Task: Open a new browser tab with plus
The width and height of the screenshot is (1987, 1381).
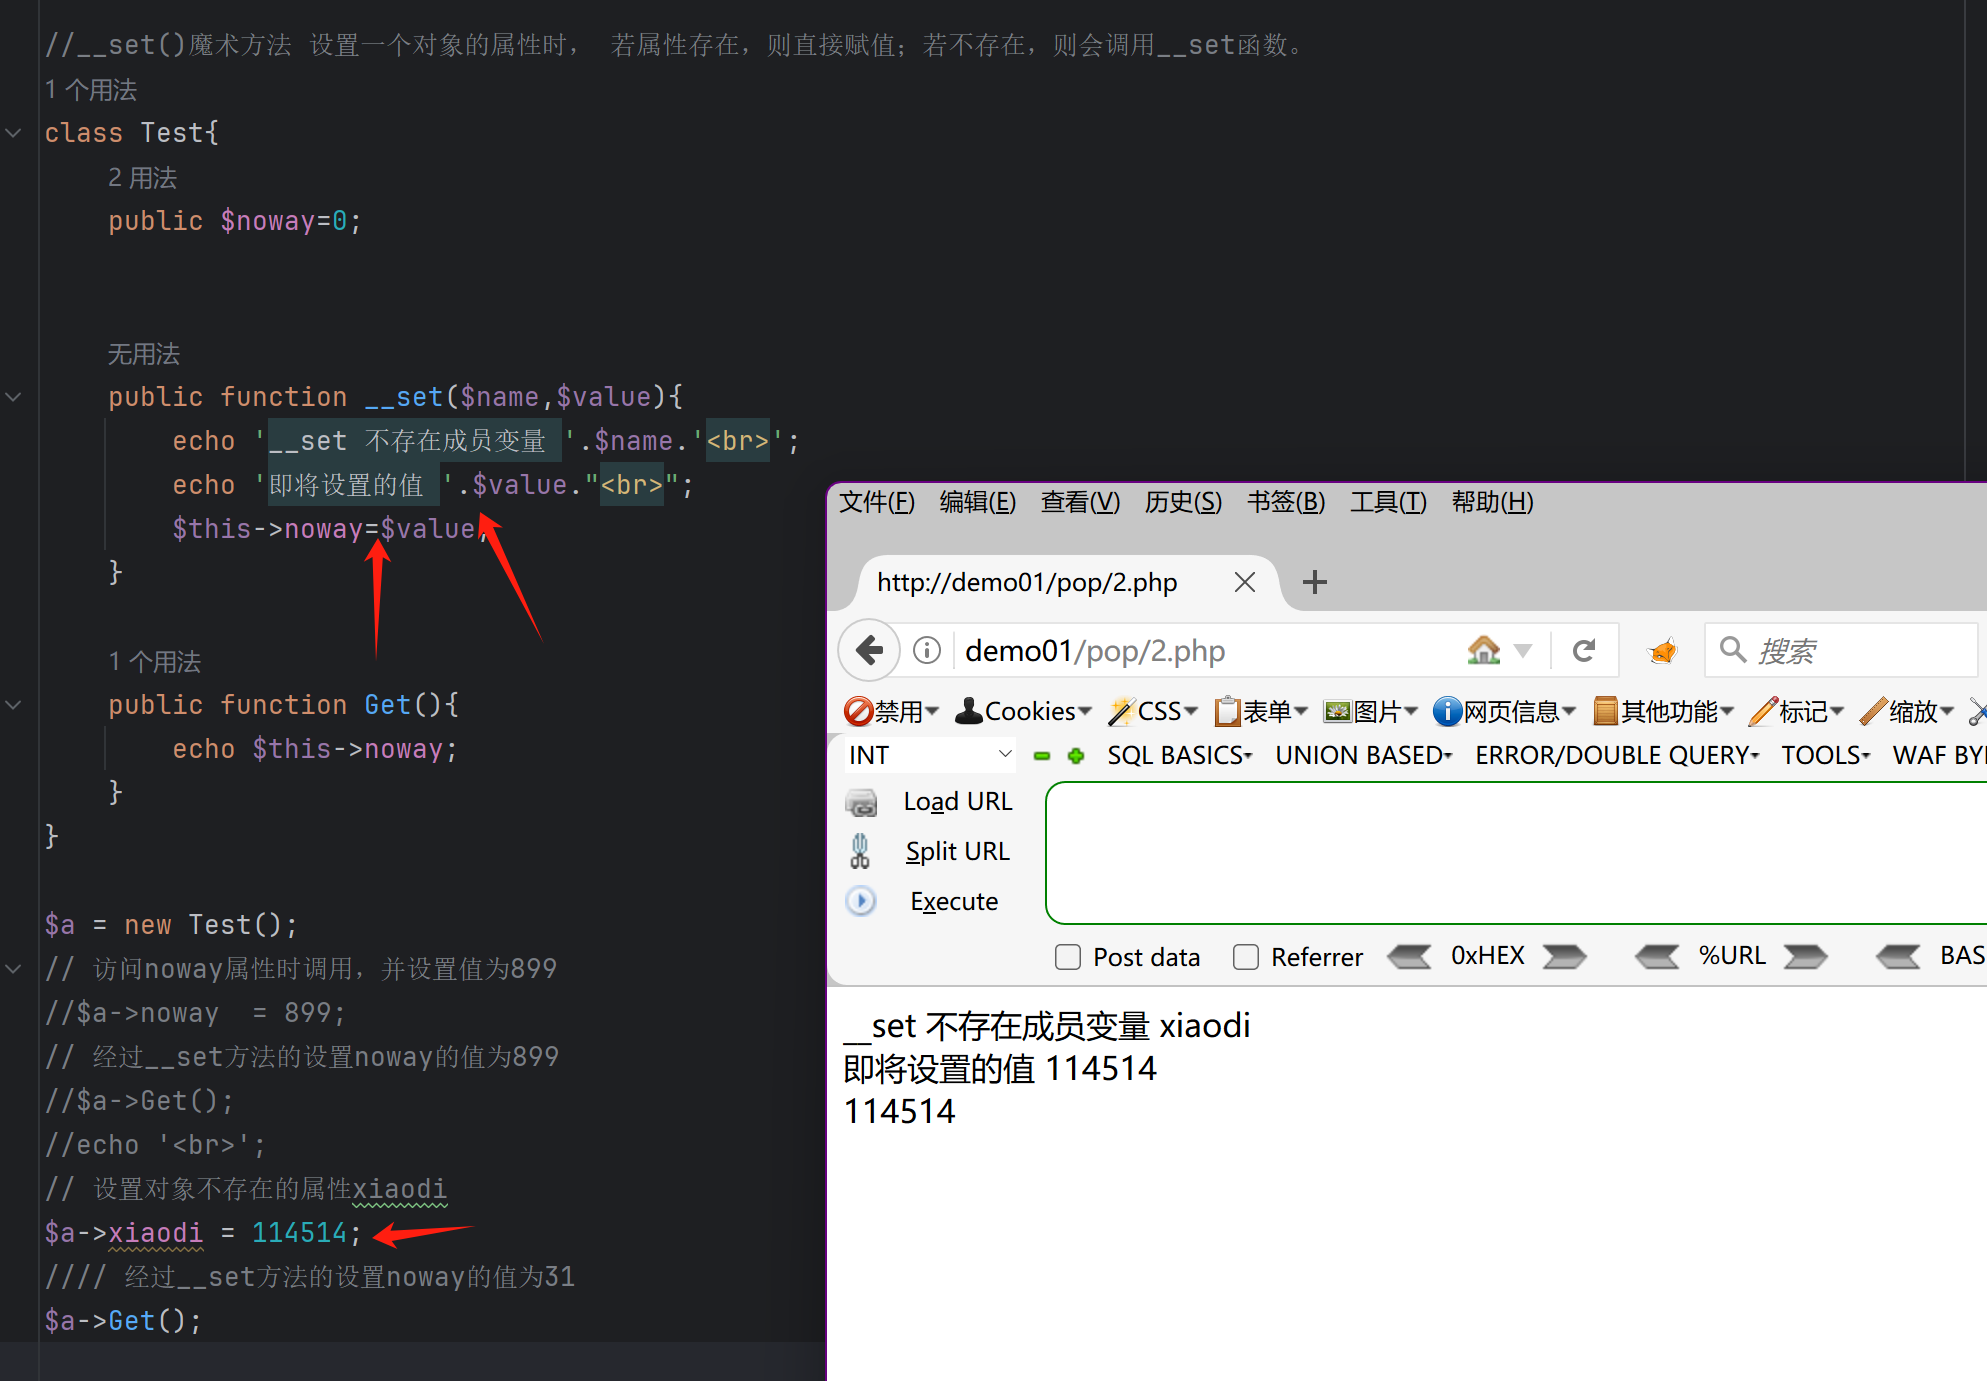Action: tap(1315, 582)
